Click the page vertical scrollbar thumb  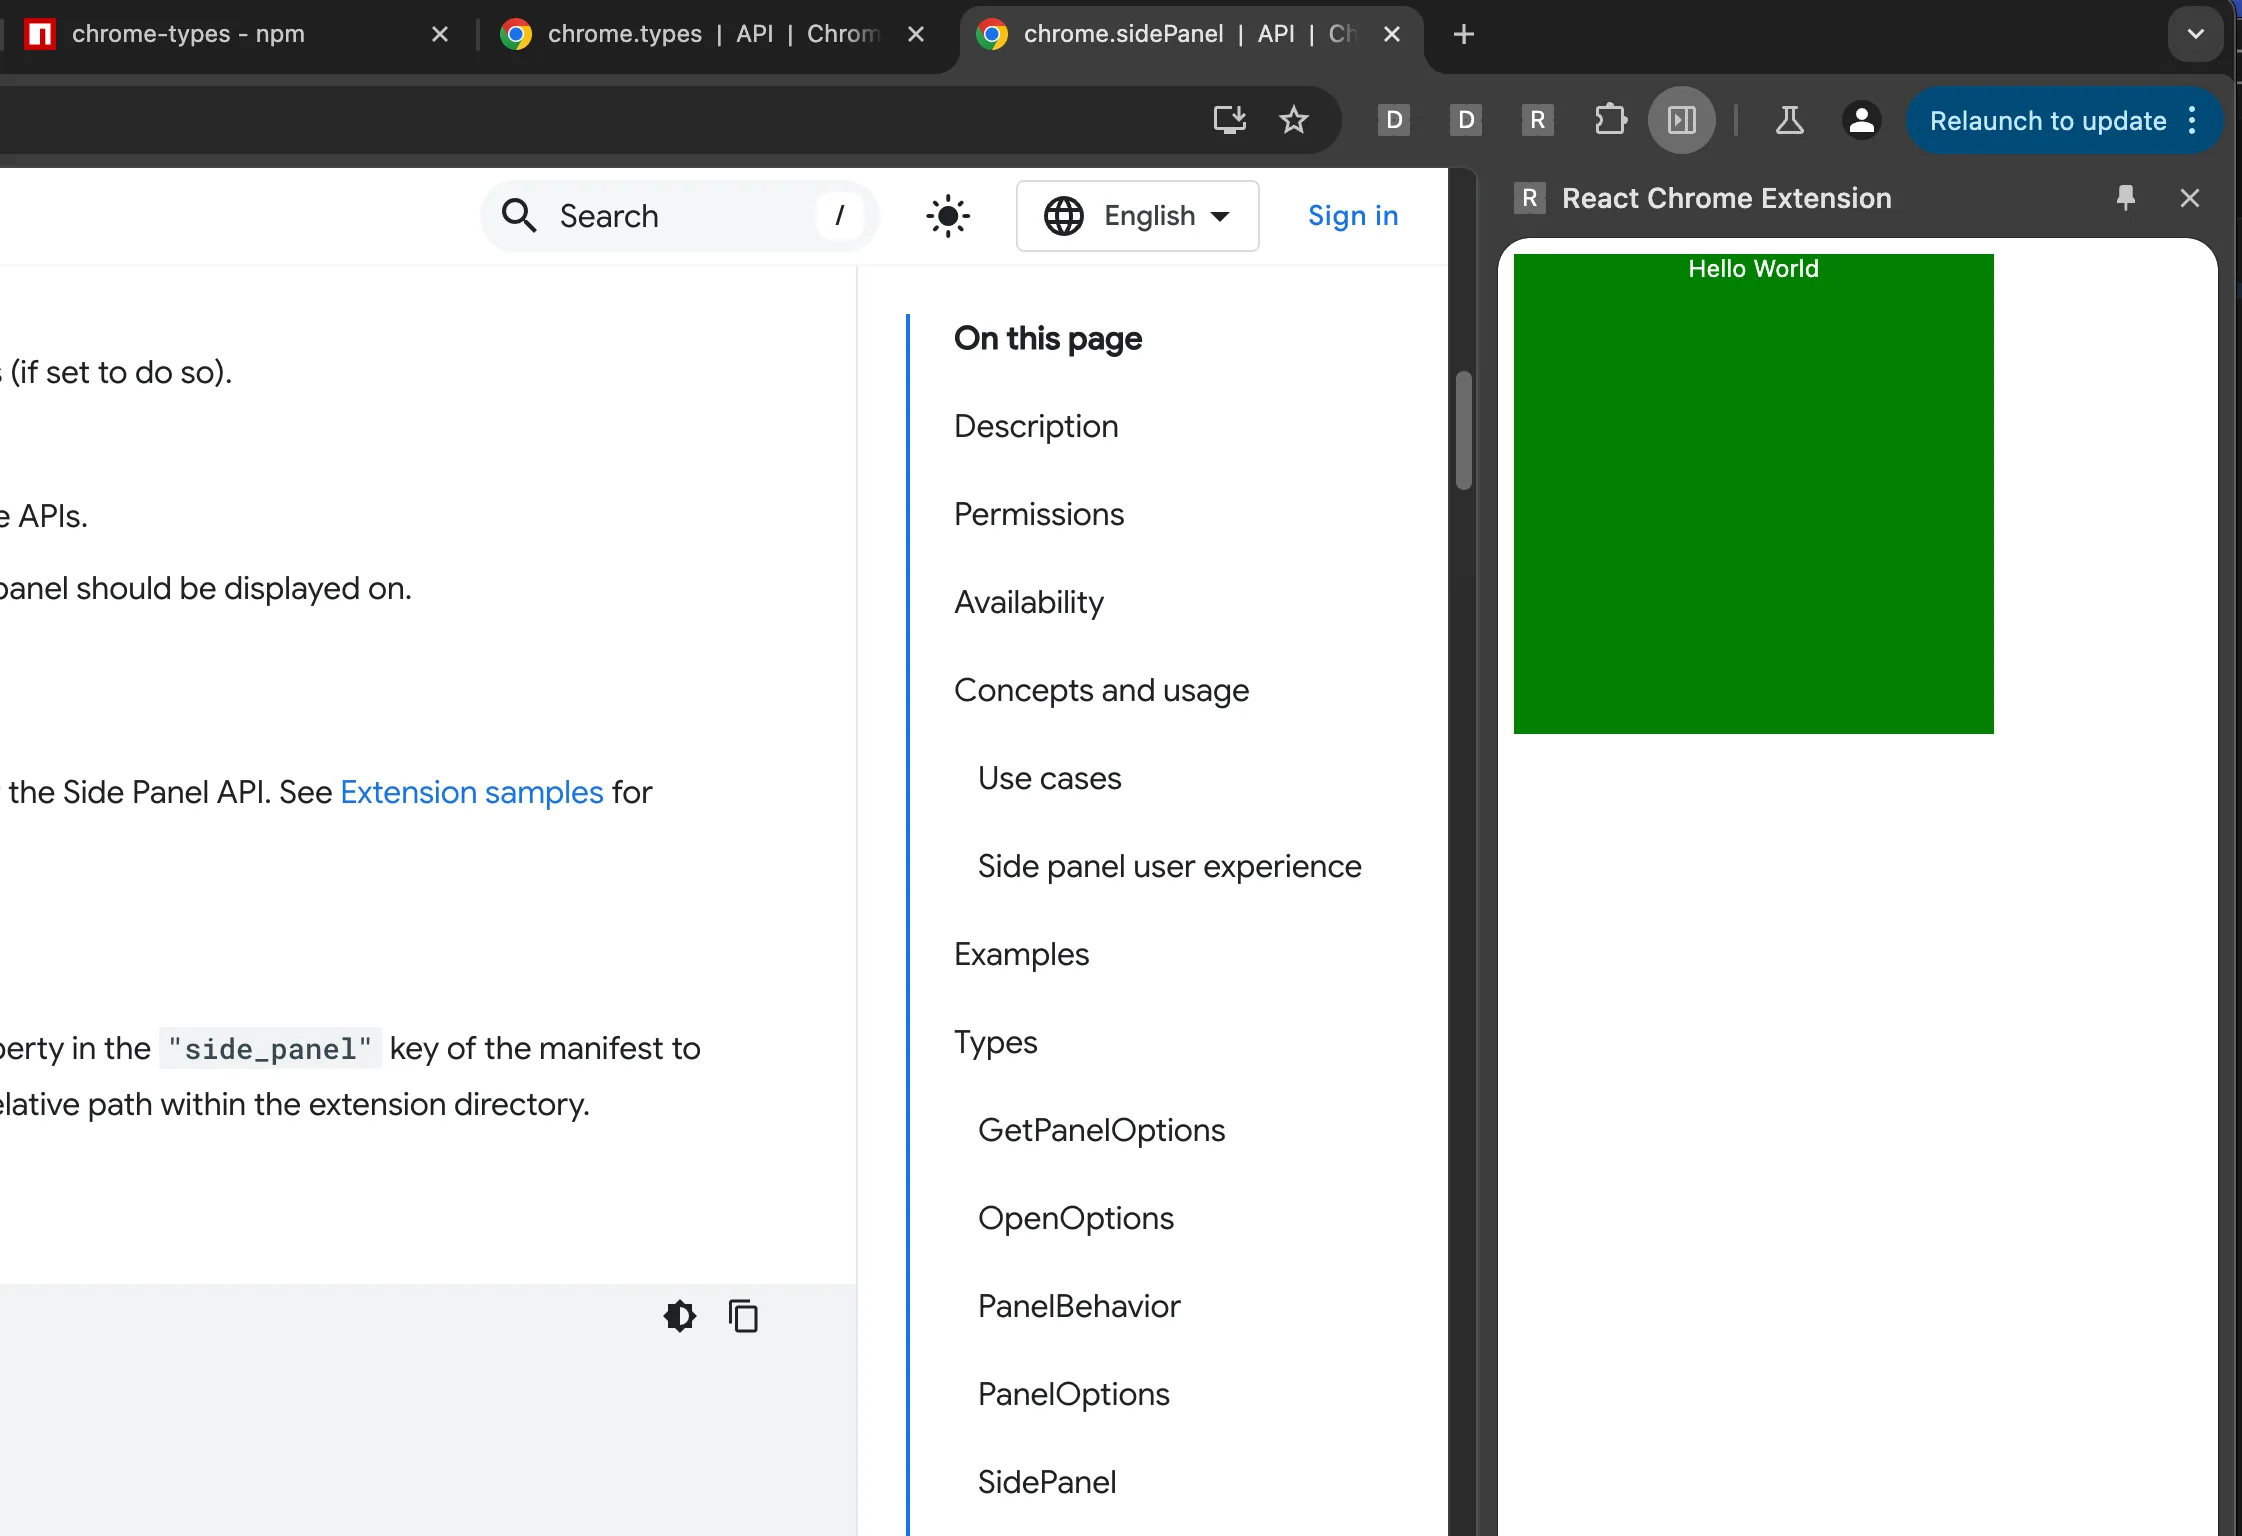click(1463, 430)
